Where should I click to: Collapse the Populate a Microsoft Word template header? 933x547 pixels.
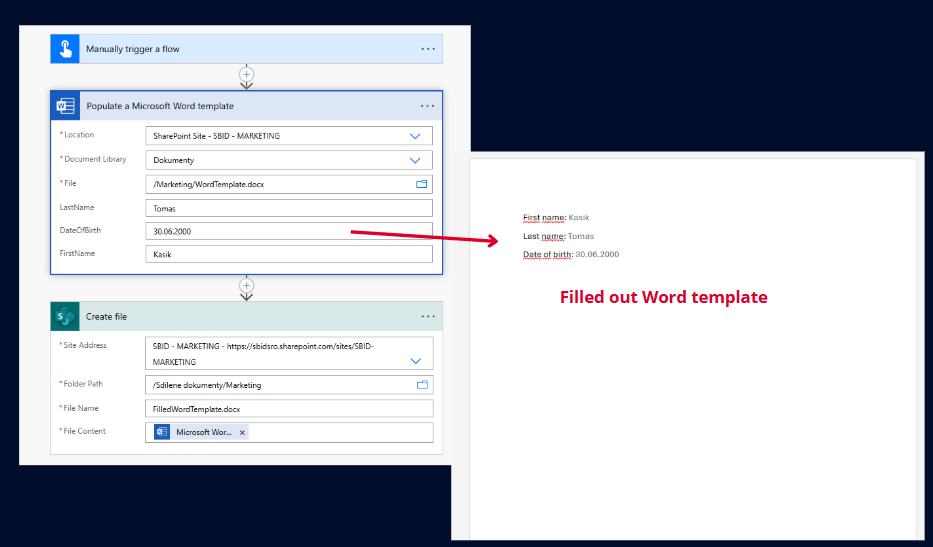coord(246,106)
